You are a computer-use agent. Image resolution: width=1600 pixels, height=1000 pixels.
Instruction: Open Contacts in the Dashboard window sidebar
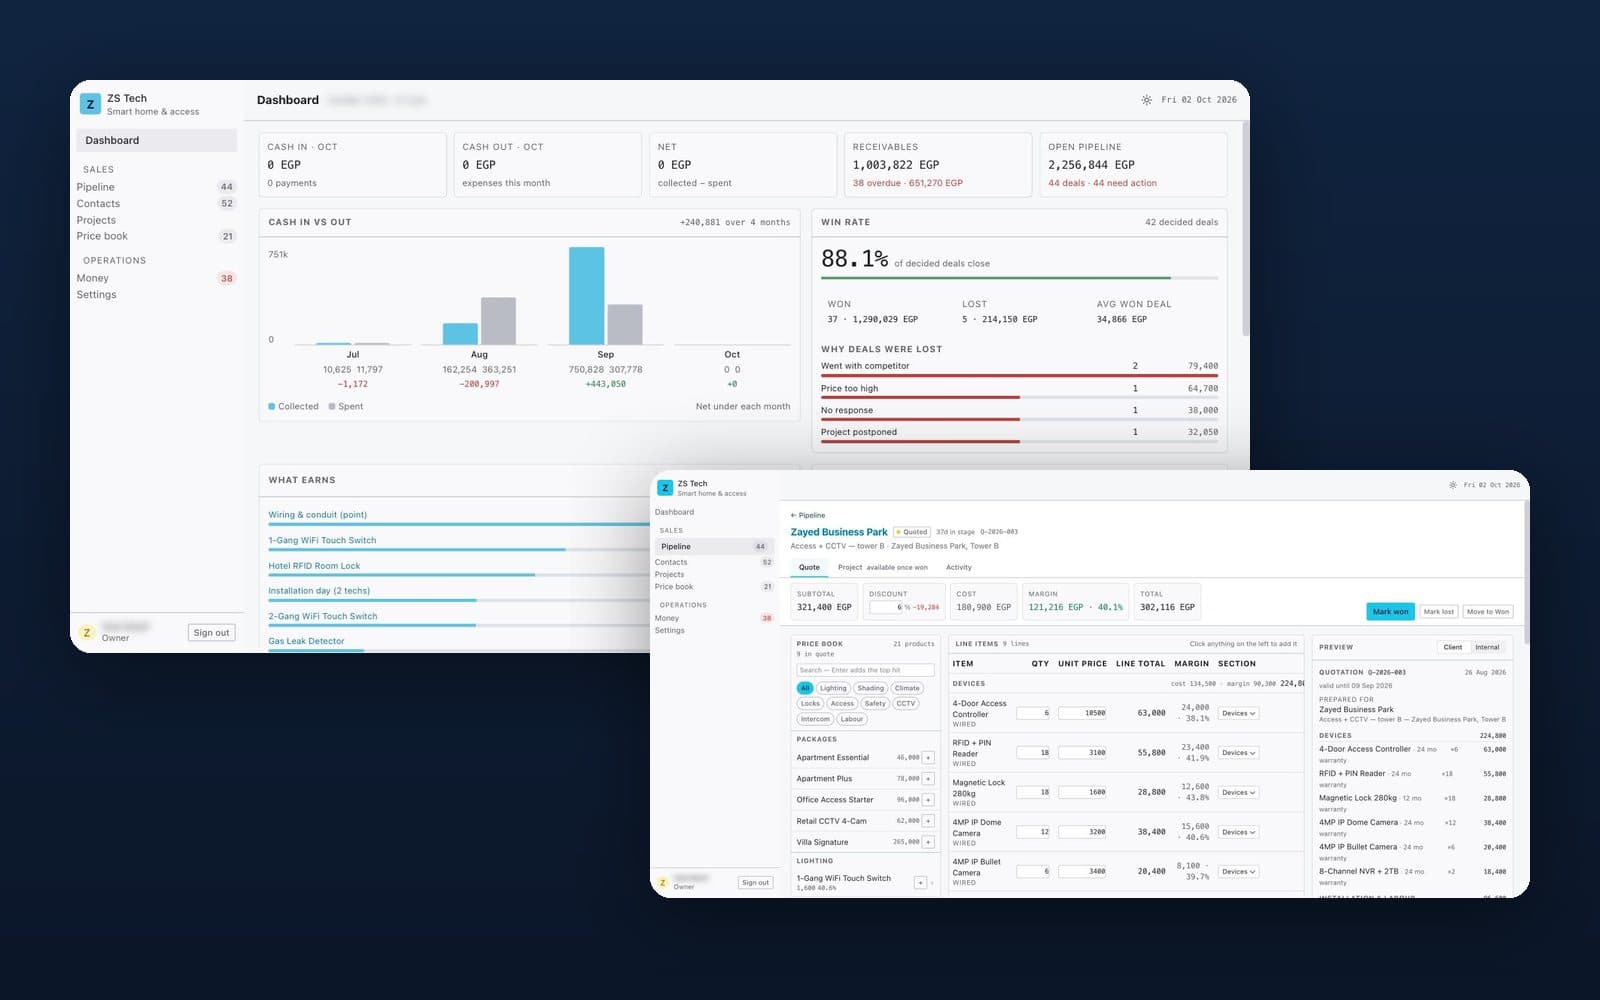(x=156, y=204)
